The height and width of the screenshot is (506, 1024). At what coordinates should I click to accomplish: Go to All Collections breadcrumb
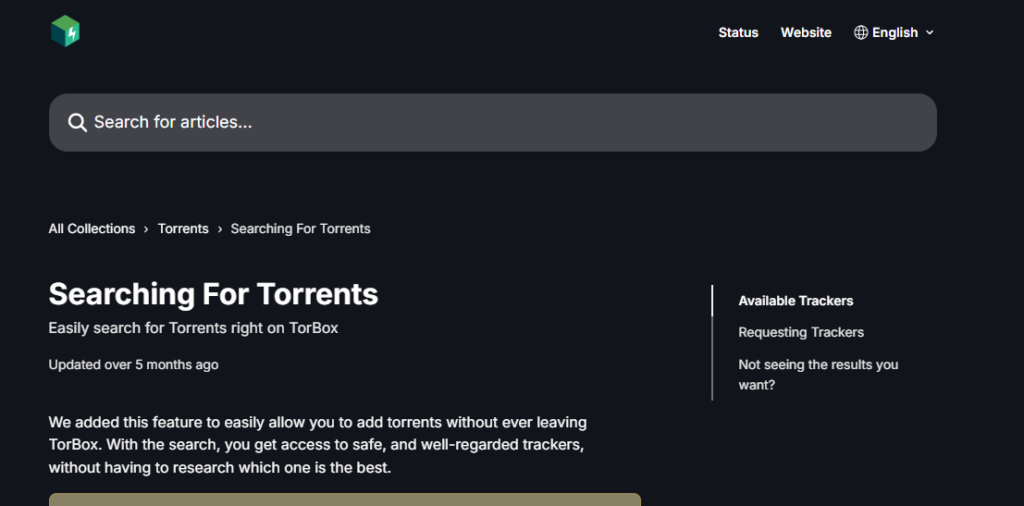[x=91, y=229]
